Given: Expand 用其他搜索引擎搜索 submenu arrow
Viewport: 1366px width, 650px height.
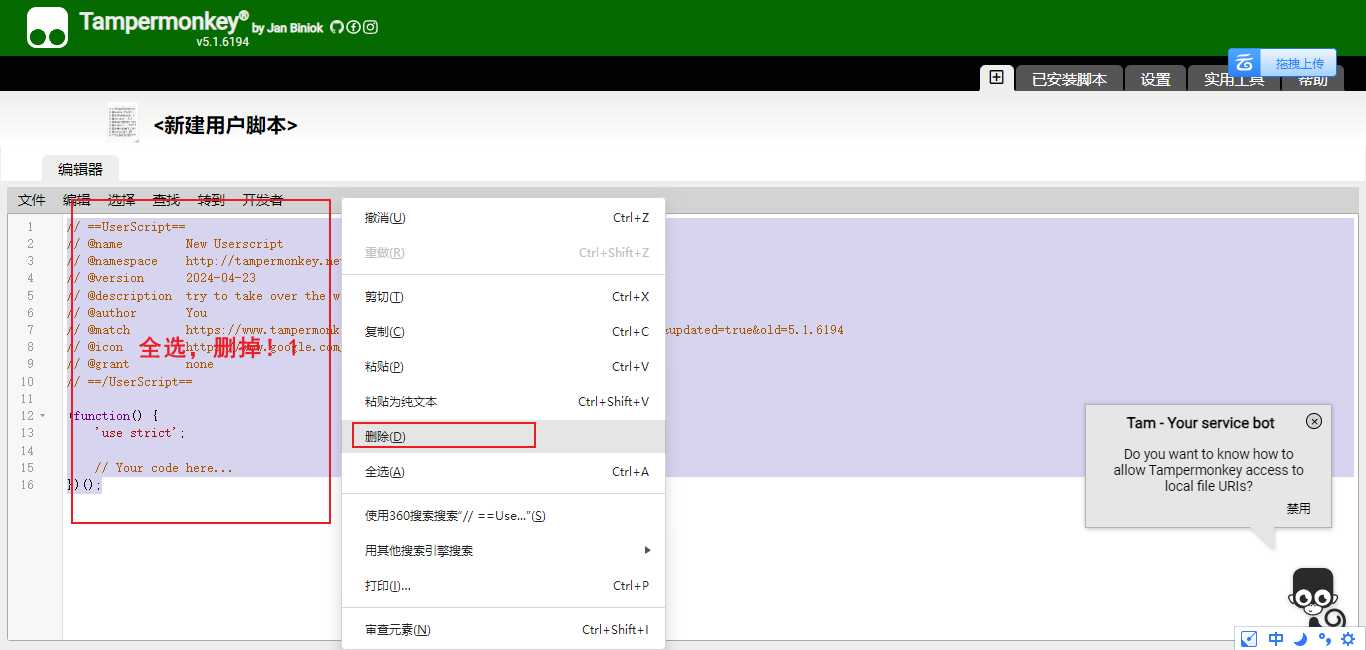Looking at the screenshot, I should point(647,550).
